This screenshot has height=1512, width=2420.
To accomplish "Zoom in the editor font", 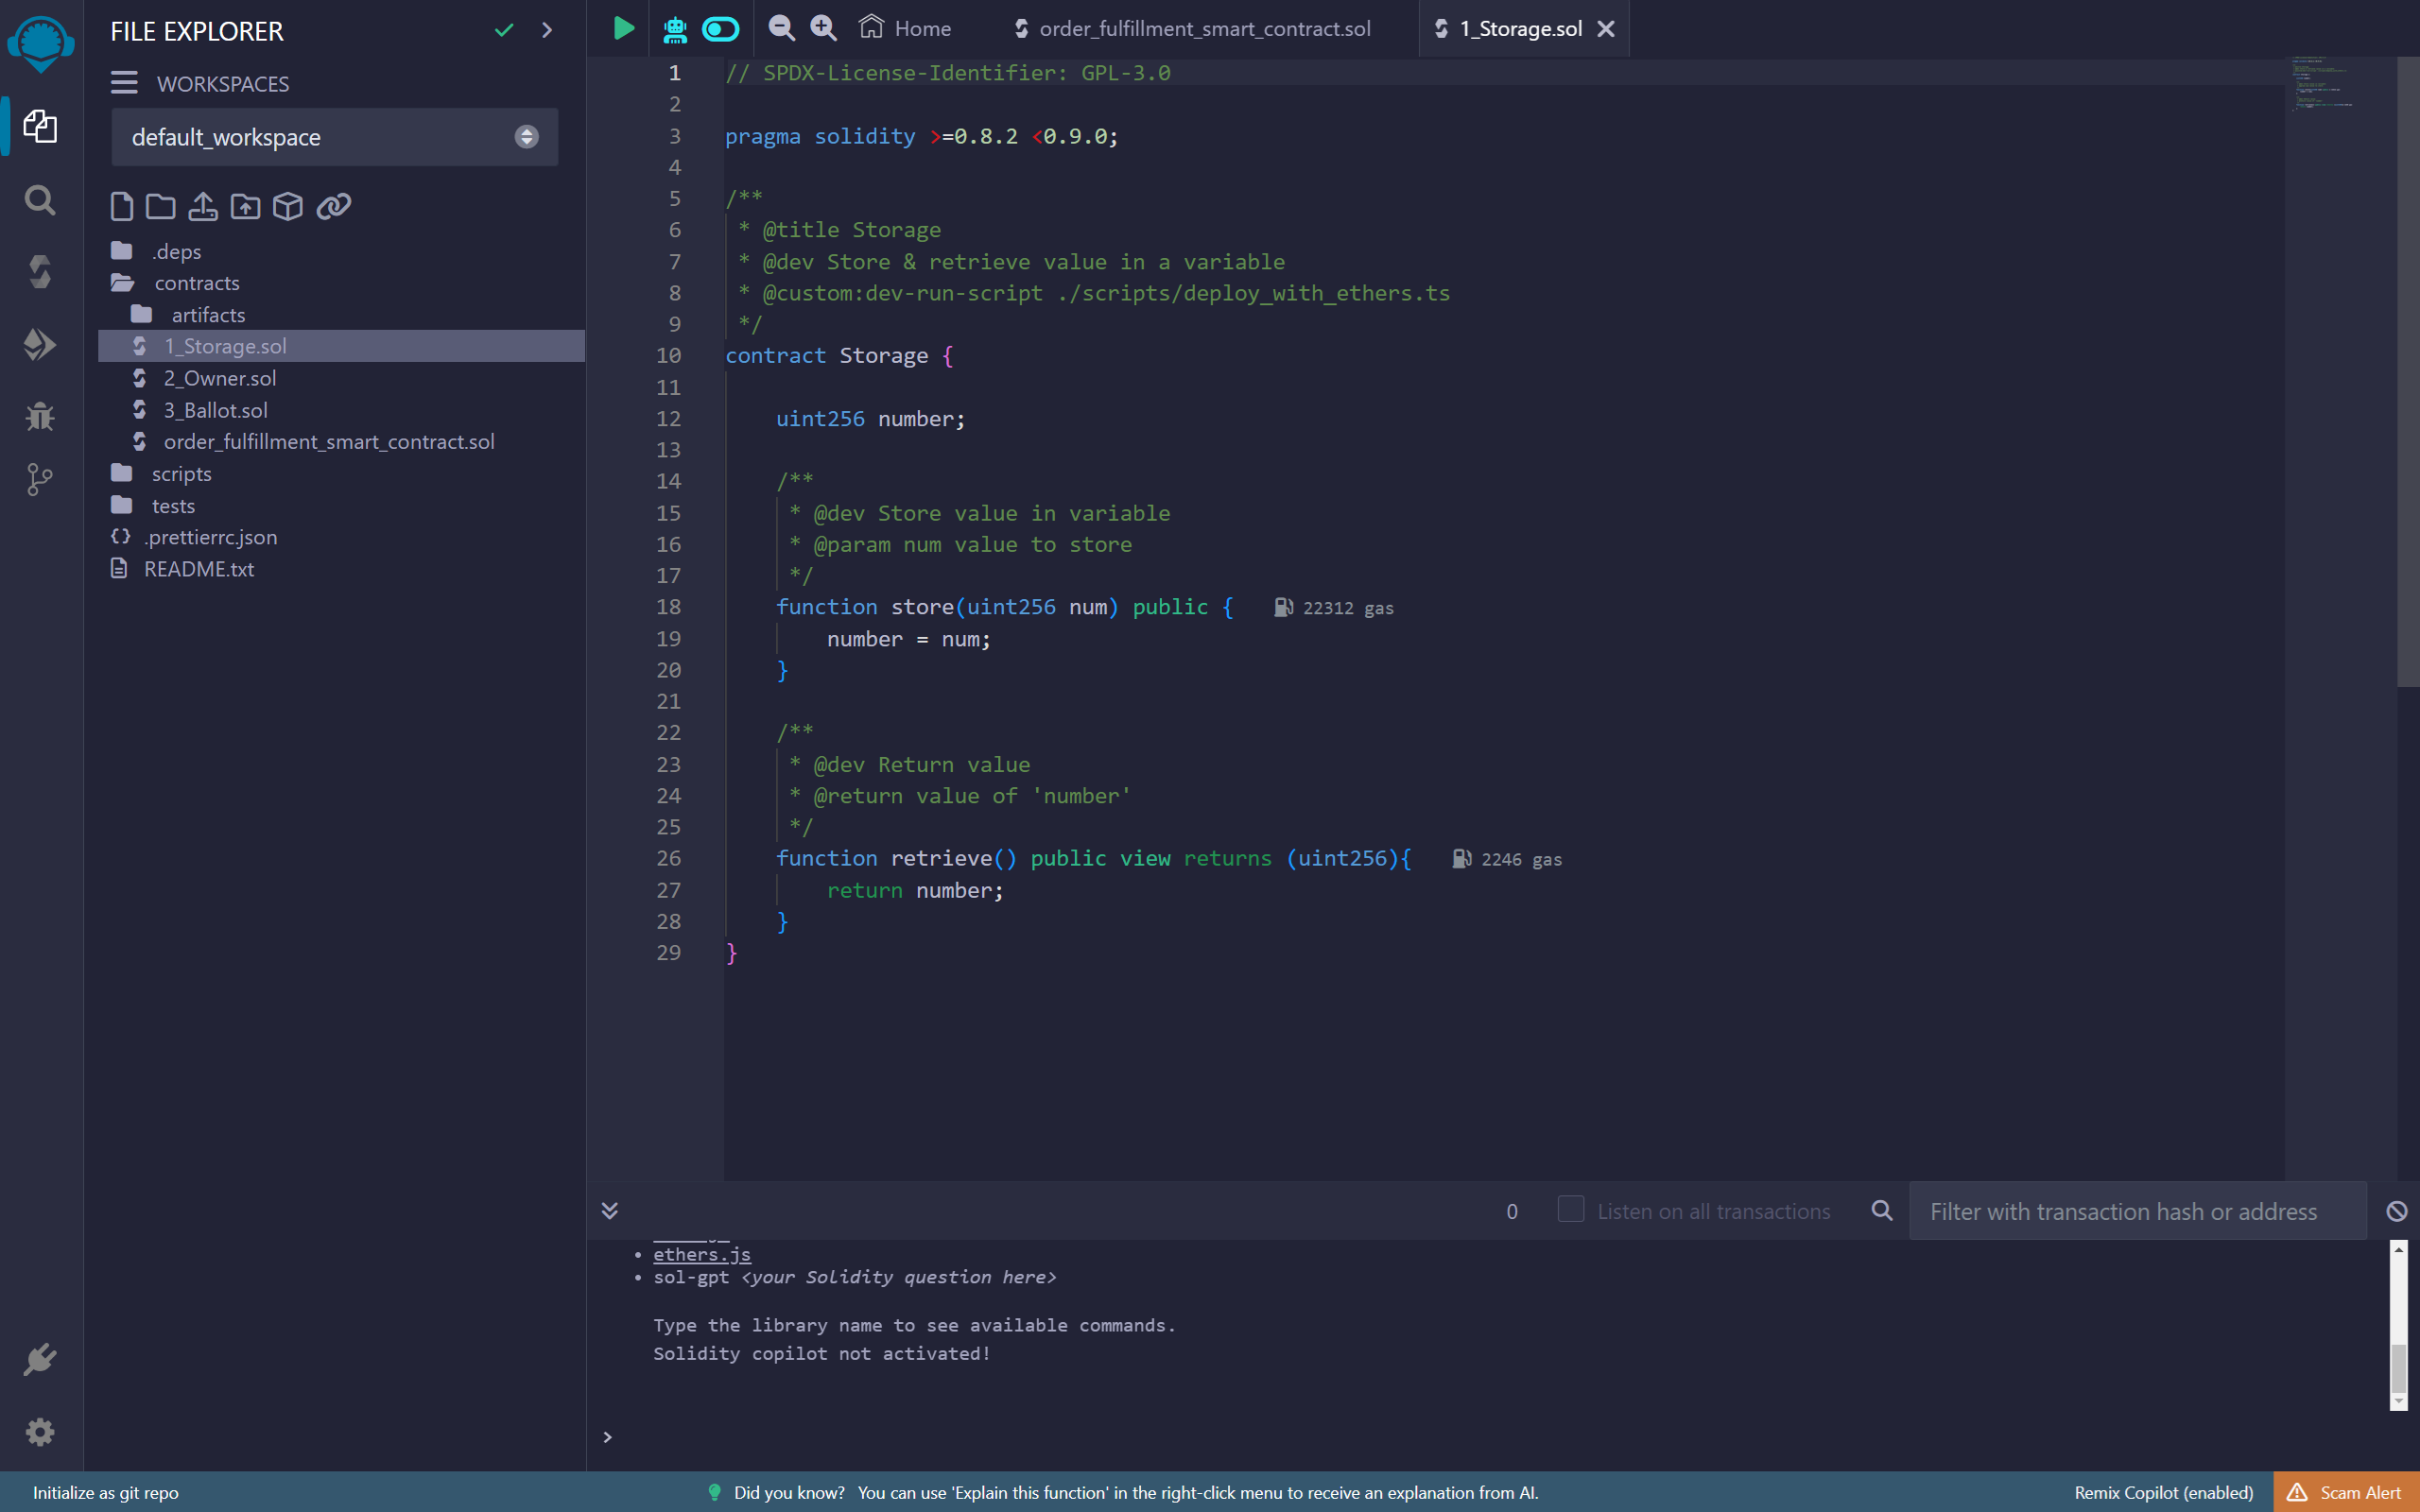I will pos(823,28).
